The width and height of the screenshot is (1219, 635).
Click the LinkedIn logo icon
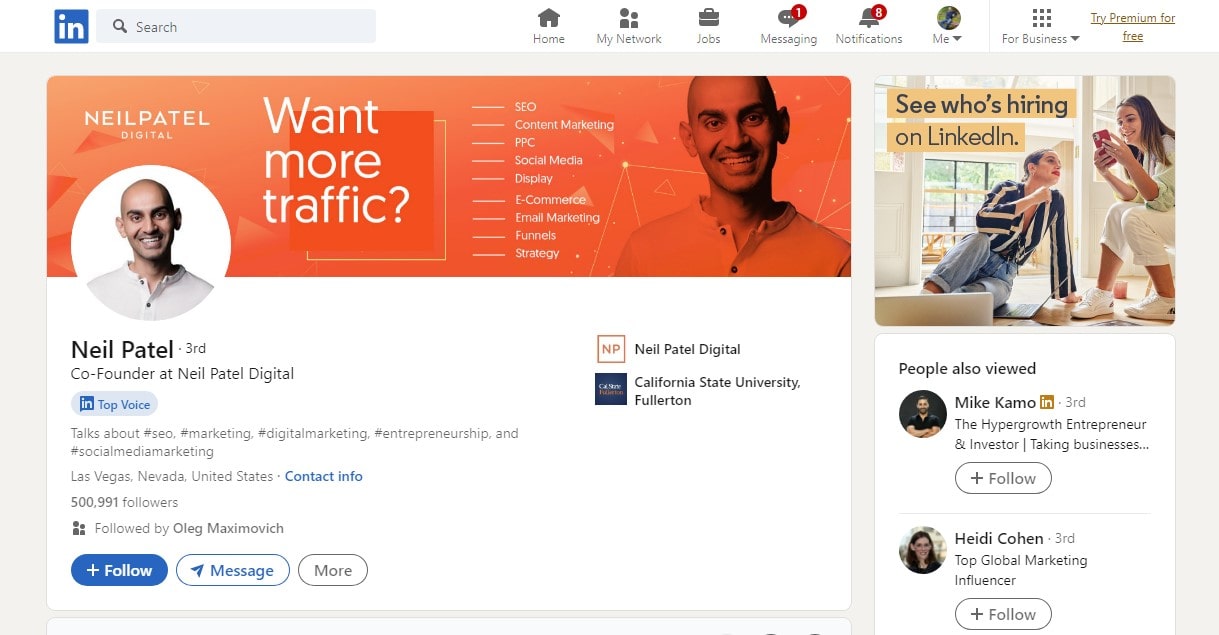coord(71,26)
